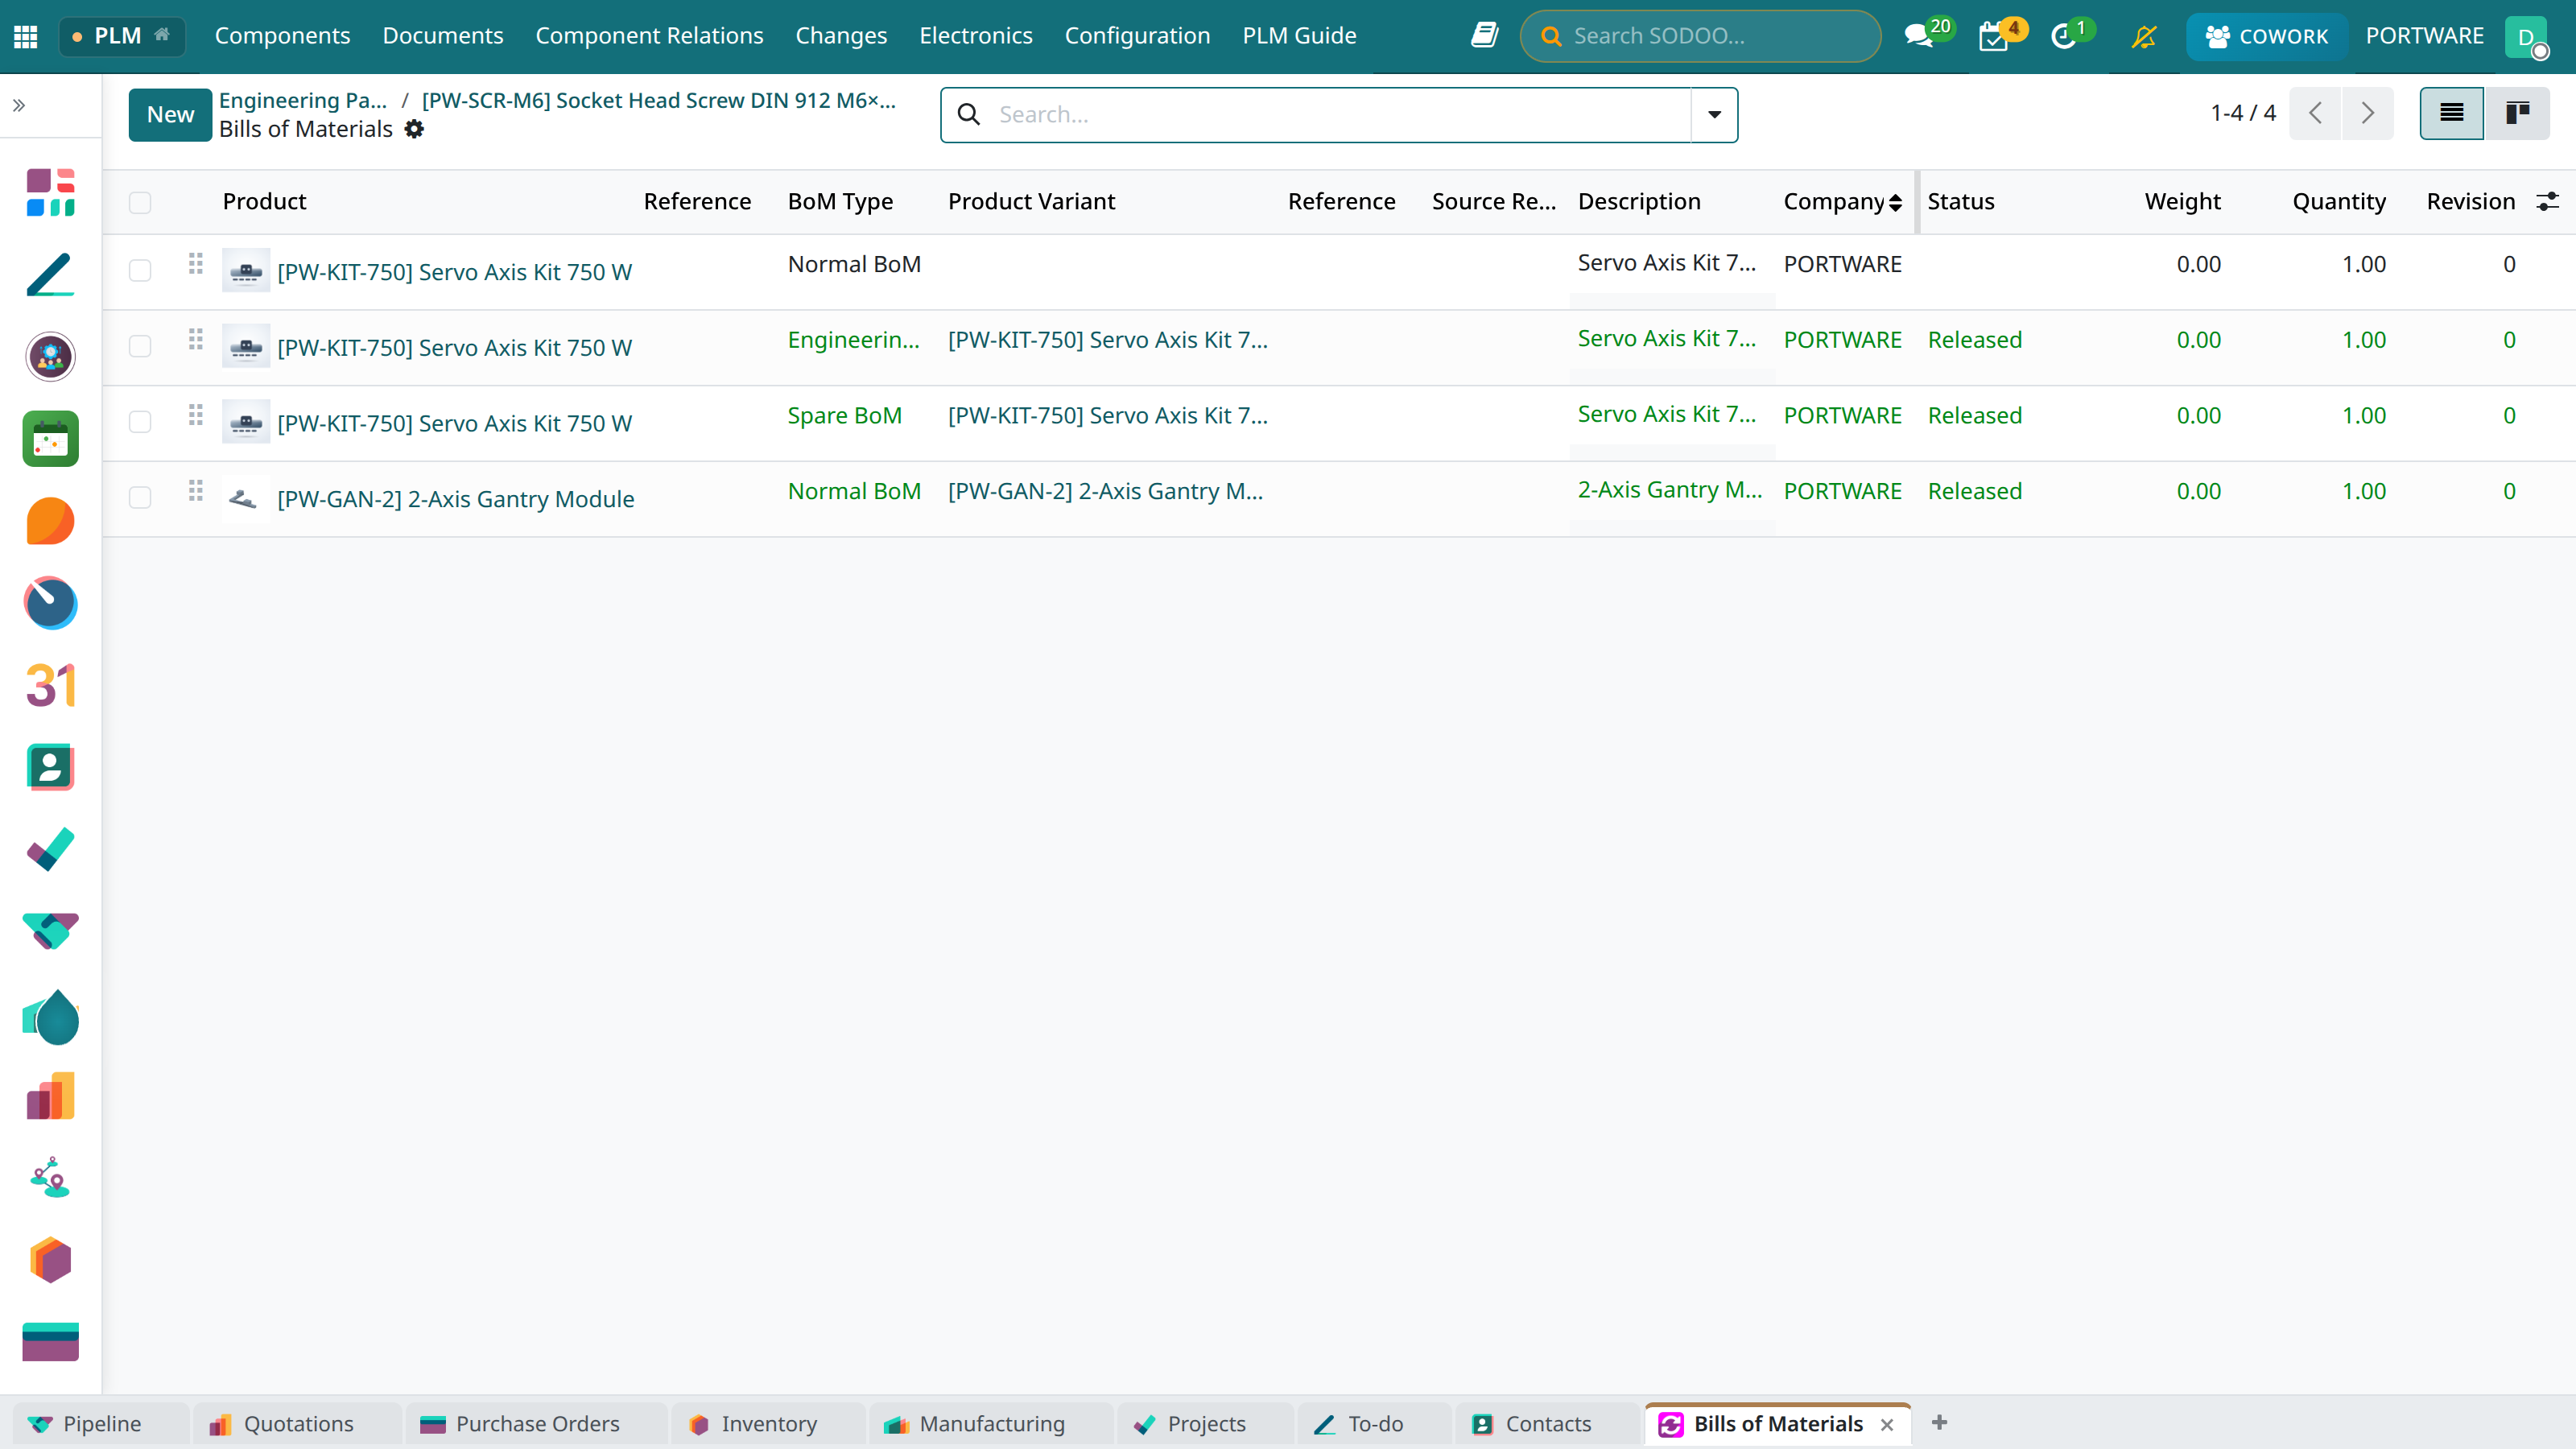Check the Normal BoM Servo Axis Kit row
This screenshot has width=2576, height=1449.
pyautogui.click(x=140, y=271)
